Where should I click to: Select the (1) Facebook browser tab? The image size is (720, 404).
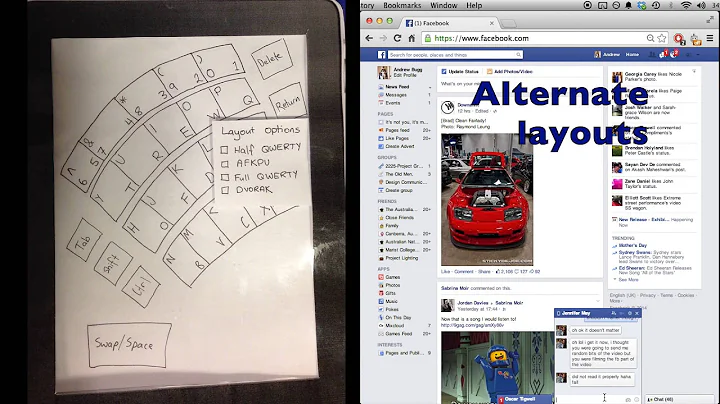(450, 23)
